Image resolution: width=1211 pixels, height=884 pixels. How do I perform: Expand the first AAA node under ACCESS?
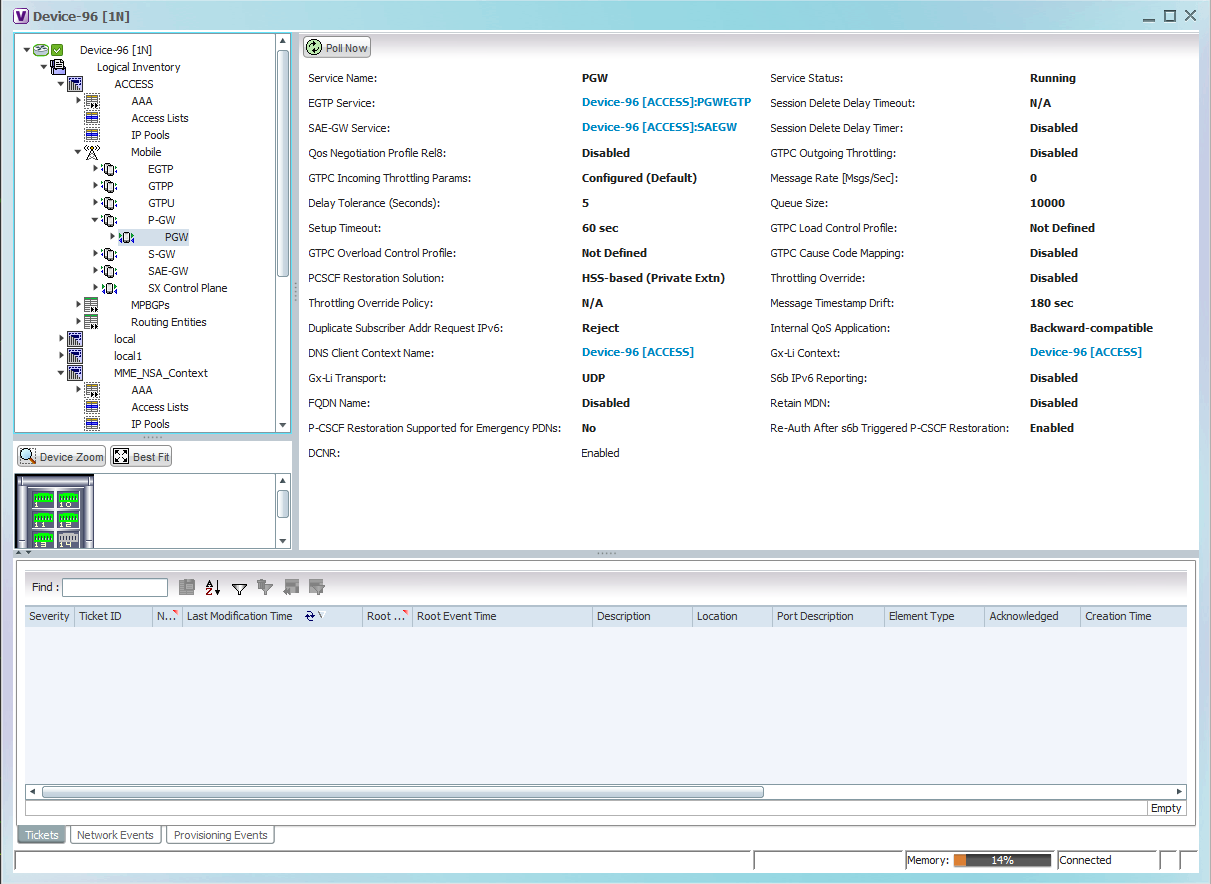pyautogui.click(x=78, y=101)
